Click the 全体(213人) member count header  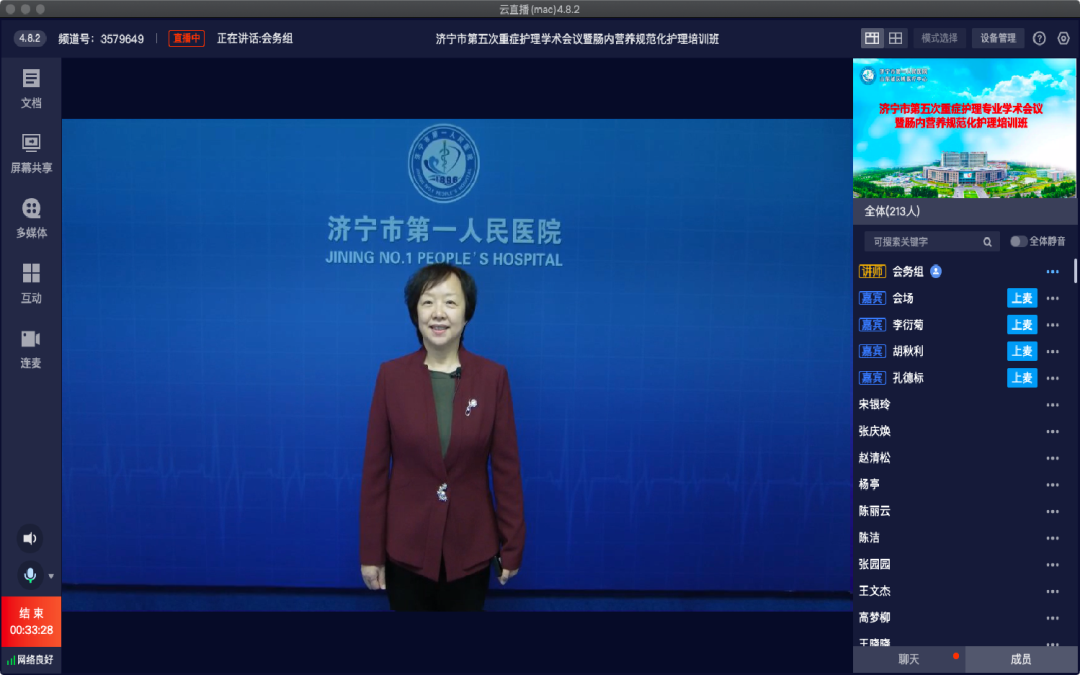point(892,211)
